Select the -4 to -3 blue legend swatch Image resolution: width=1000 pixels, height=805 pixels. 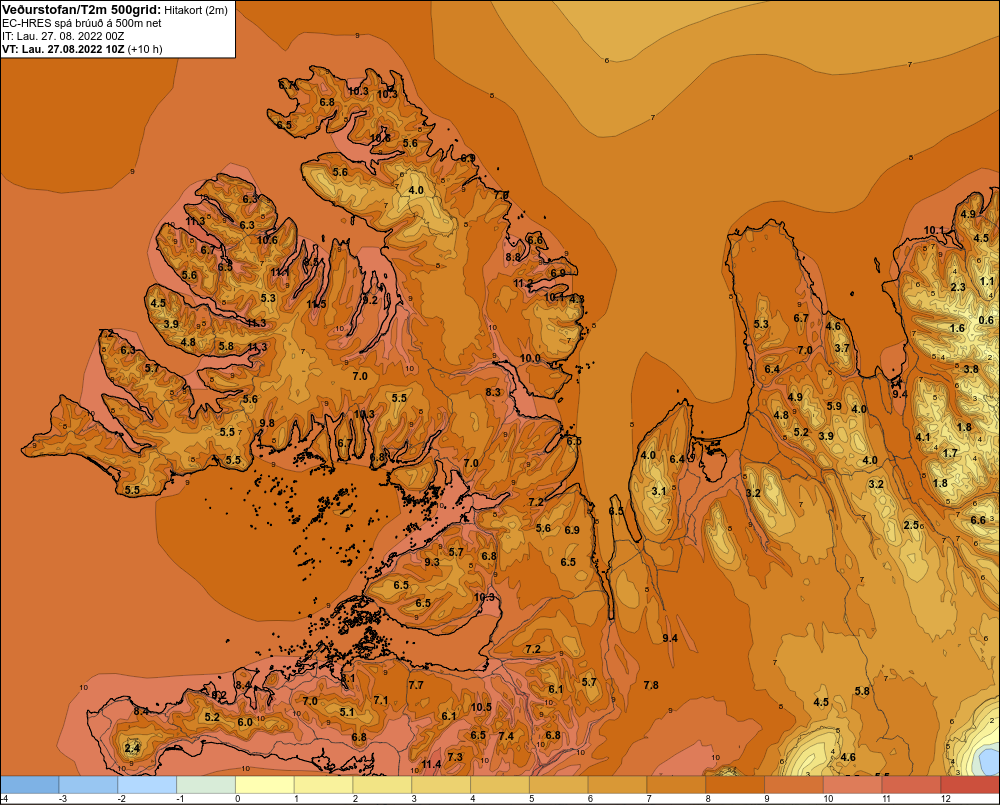tap(30, 784)
